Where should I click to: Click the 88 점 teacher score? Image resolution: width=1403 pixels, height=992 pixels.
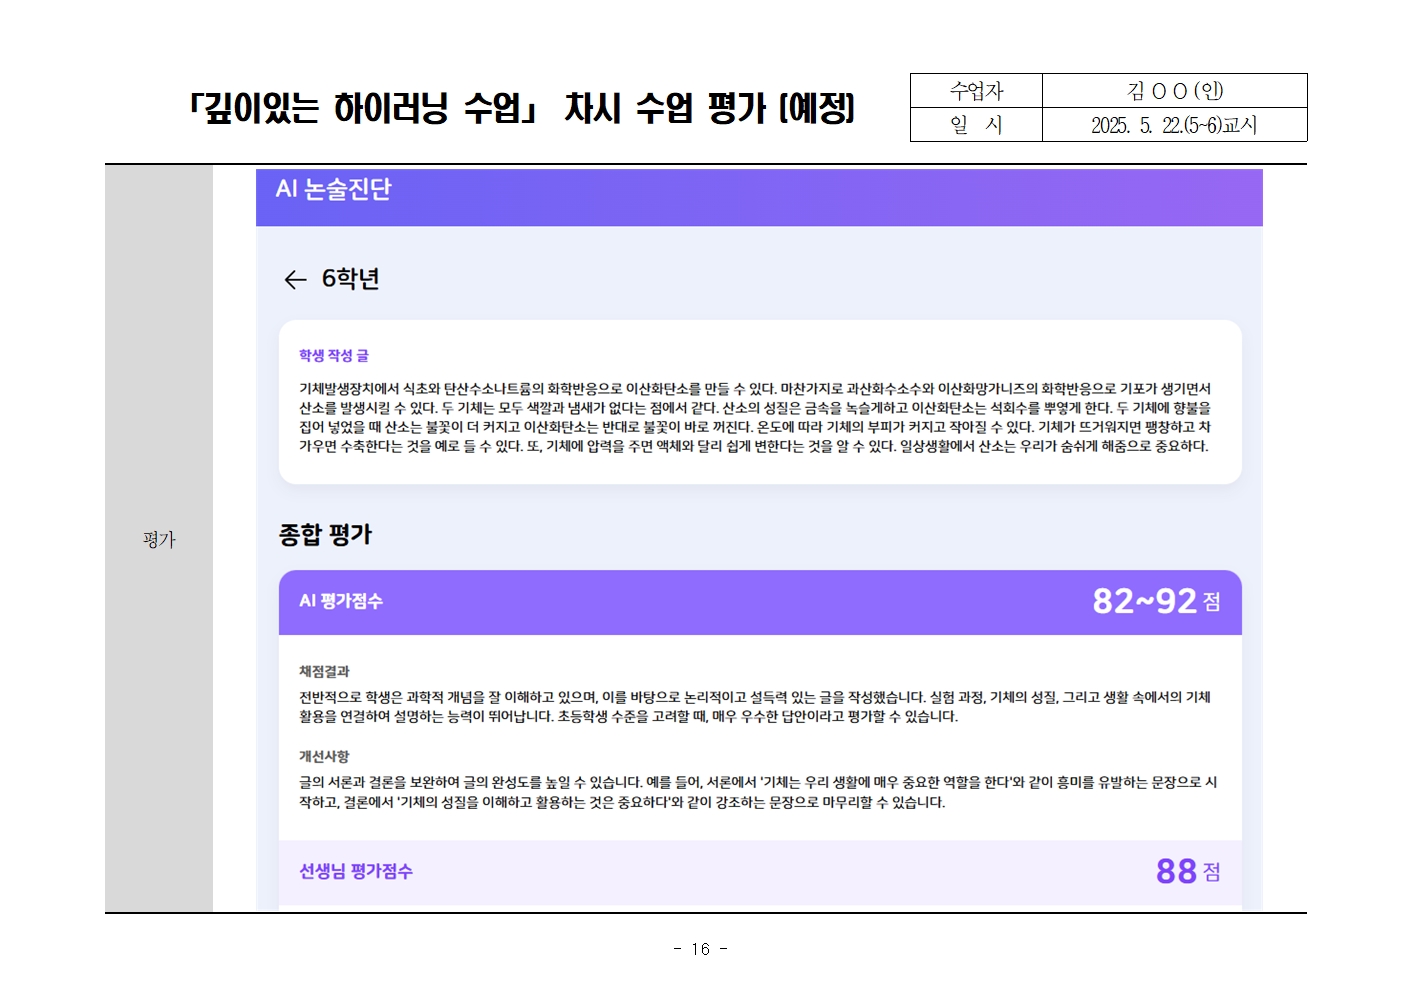[x=1188, y=872]
